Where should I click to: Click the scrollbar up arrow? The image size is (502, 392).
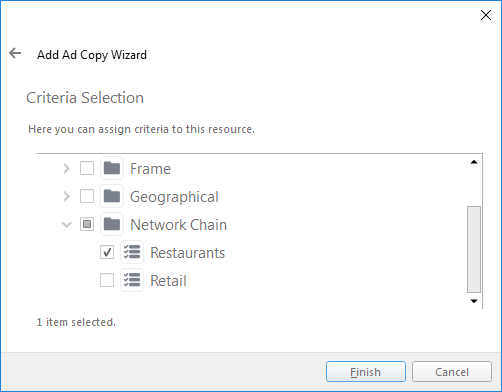pos(474,162)
